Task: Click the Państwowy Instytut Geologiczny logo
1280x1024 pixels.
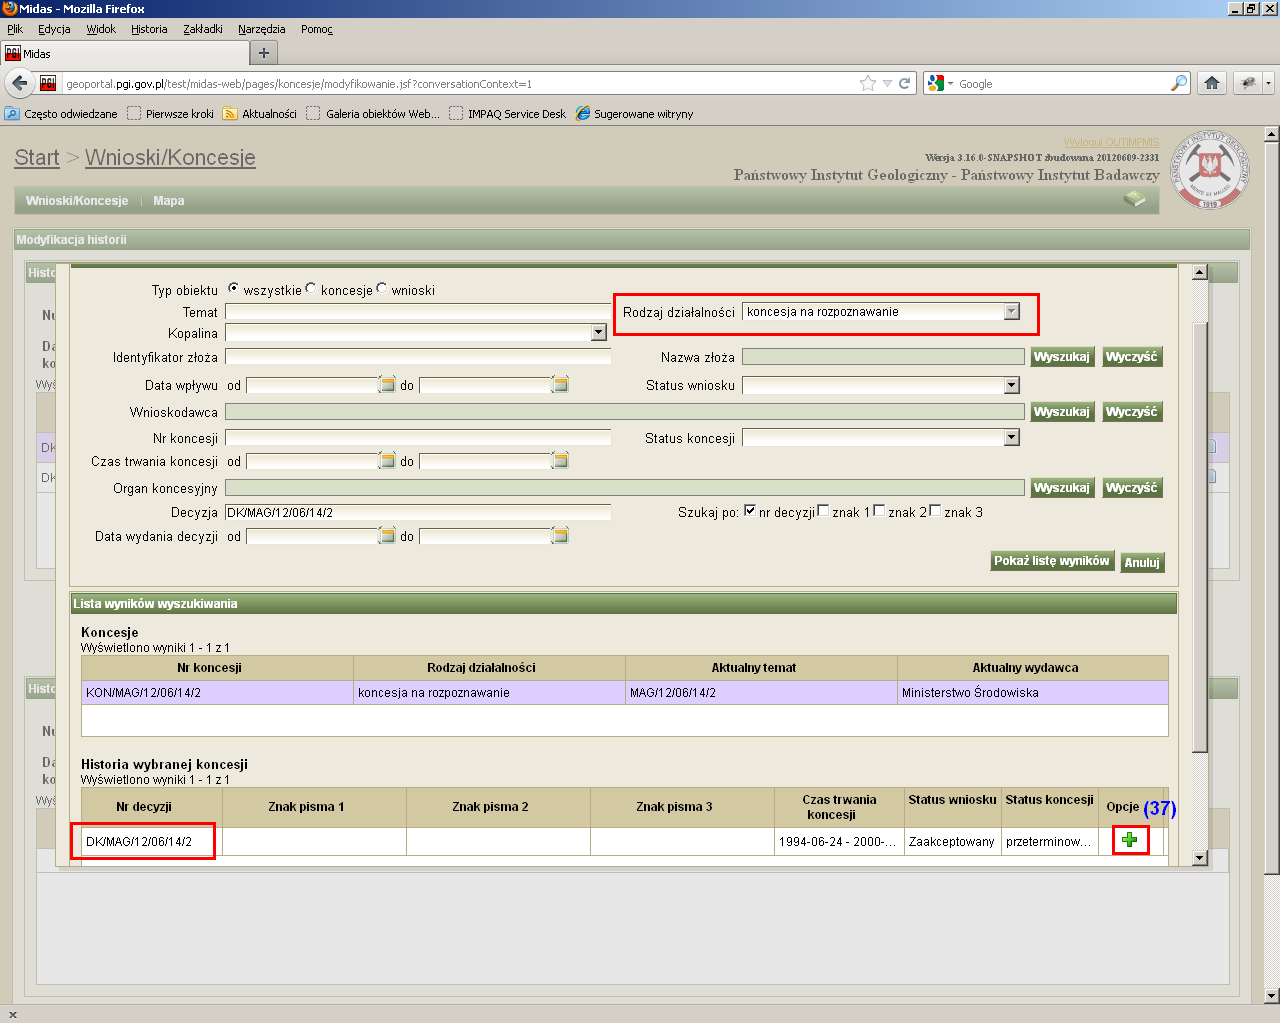Action: [x=1210, y=170]
